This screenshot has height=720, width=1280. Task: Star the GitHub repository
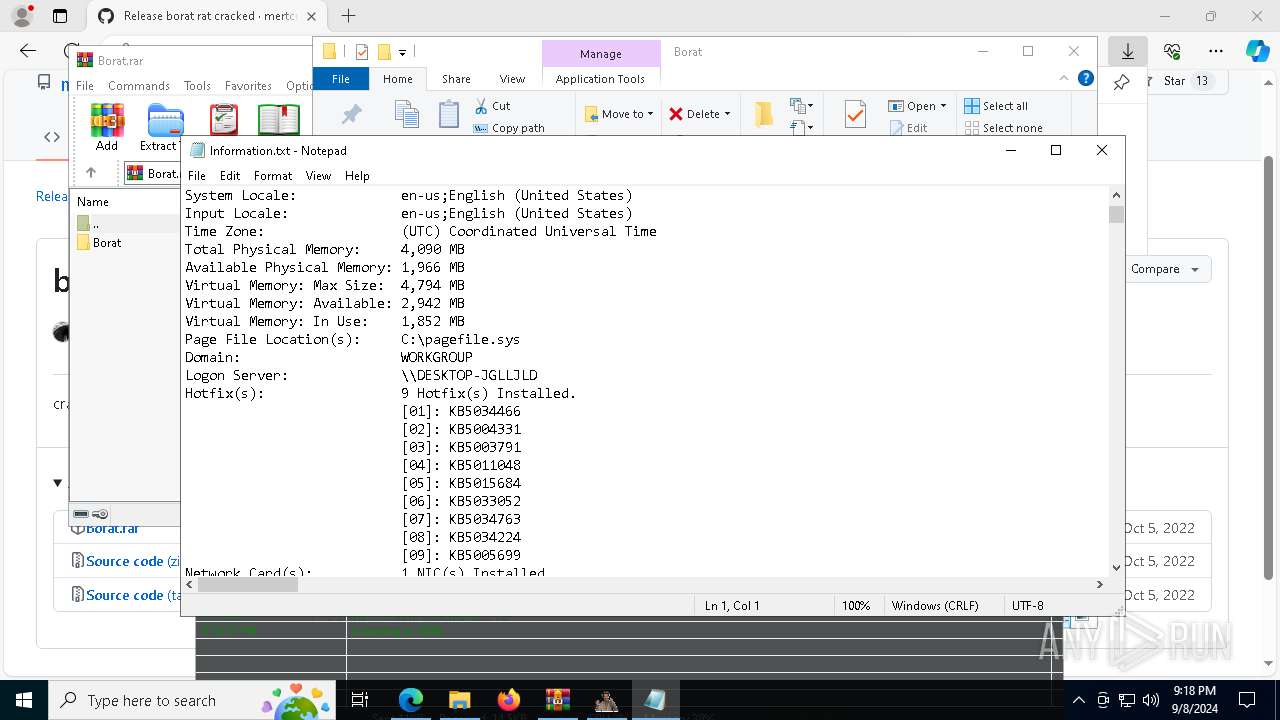coord(1175,81)
